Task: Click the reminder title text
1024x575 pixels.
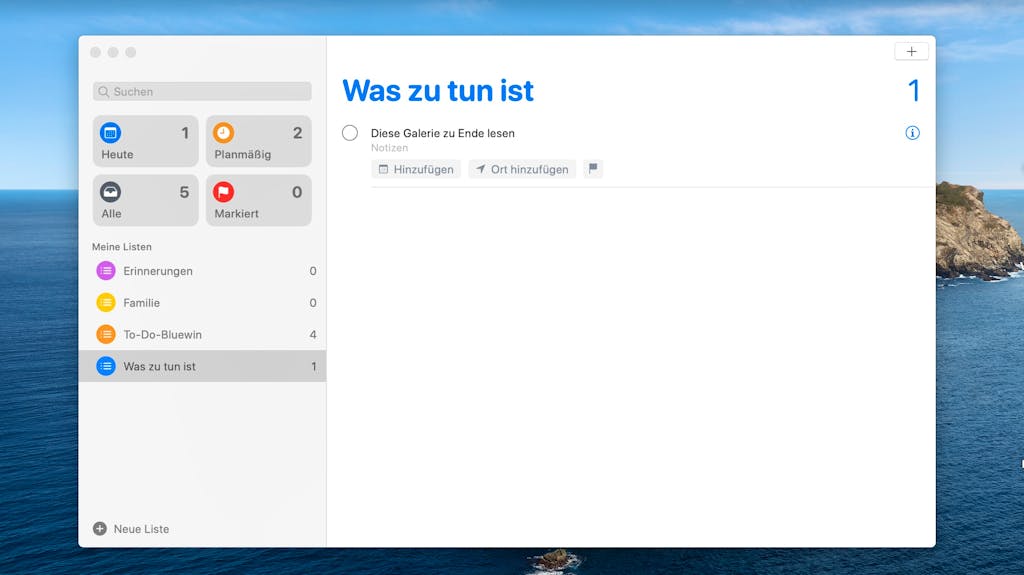Action: tap(443, 133)
